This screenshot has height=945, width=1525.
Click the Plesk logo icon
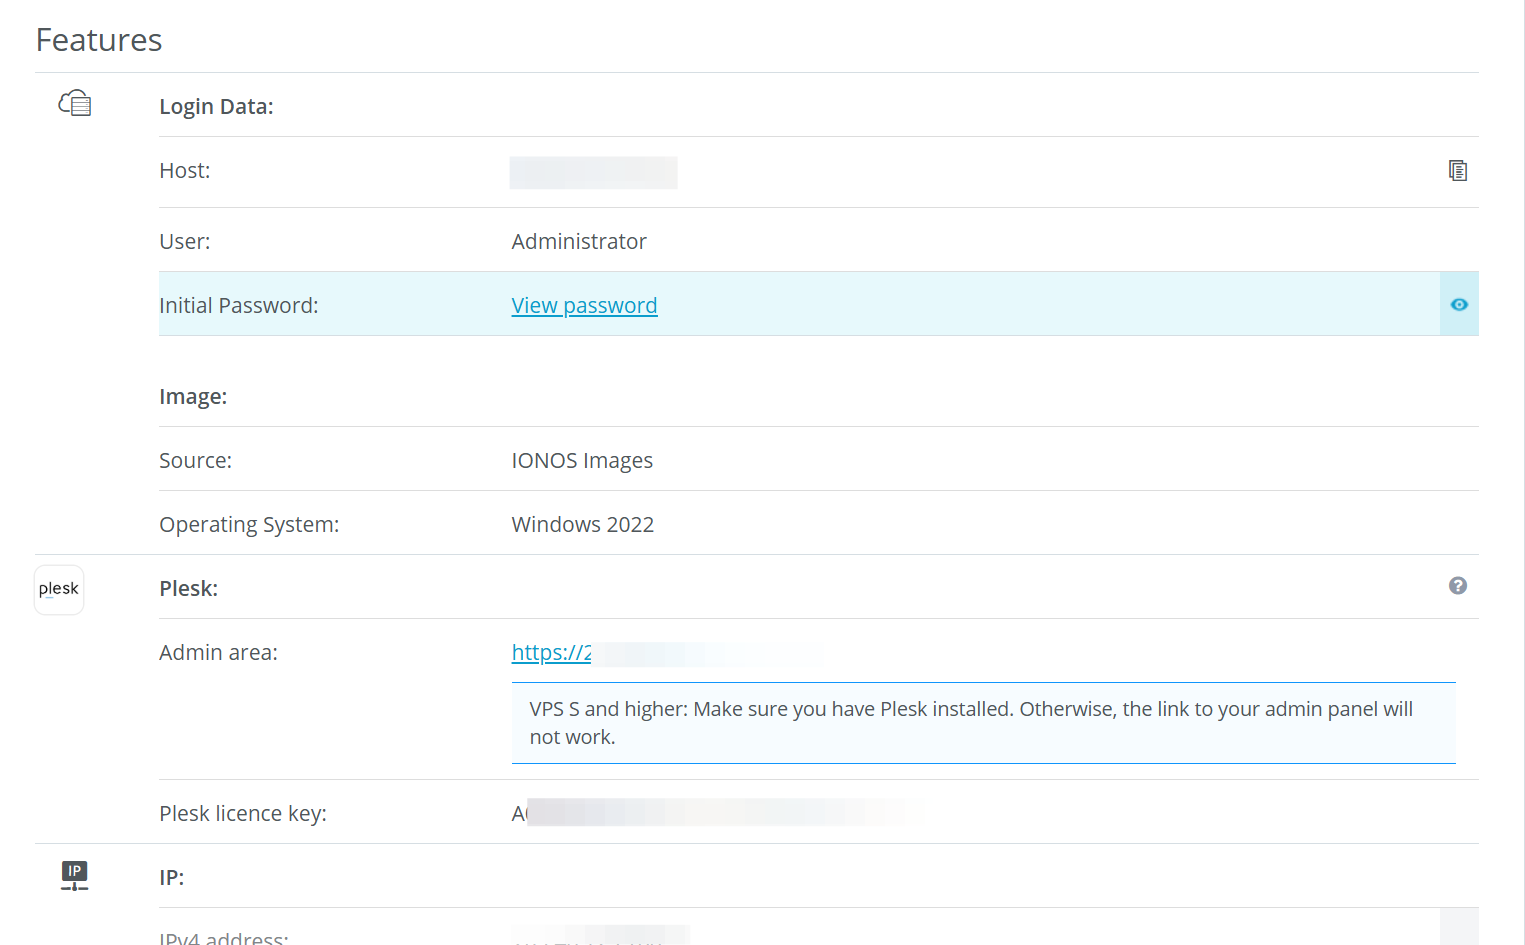59,590
